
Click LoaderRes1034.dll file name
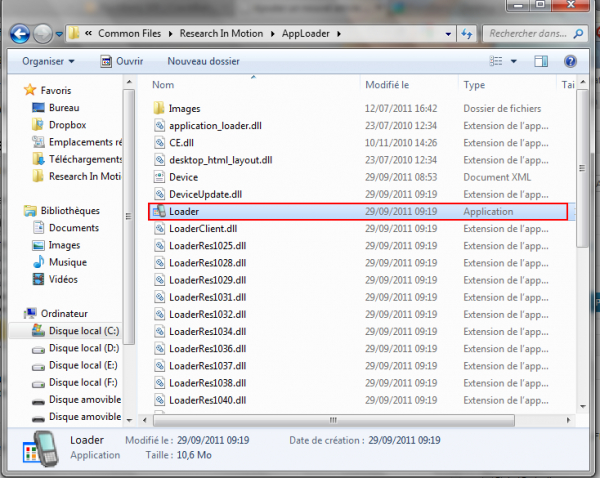coord(207,331)
